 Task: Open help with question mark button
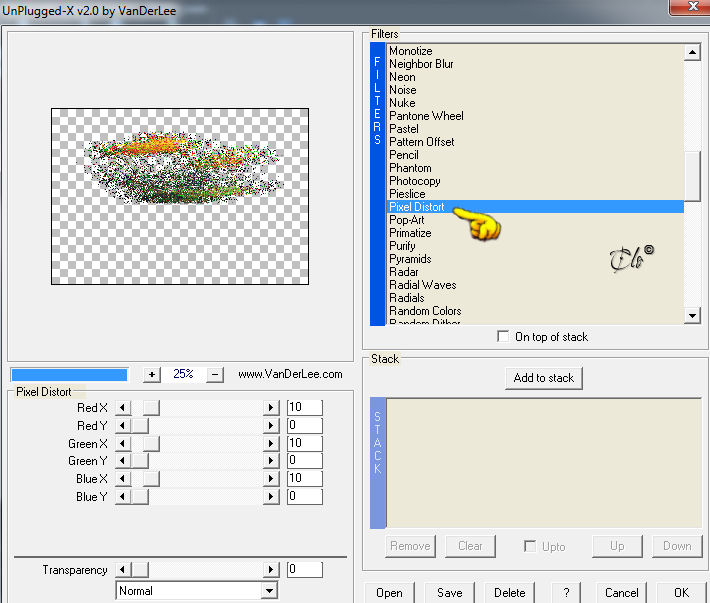point(566,593)
